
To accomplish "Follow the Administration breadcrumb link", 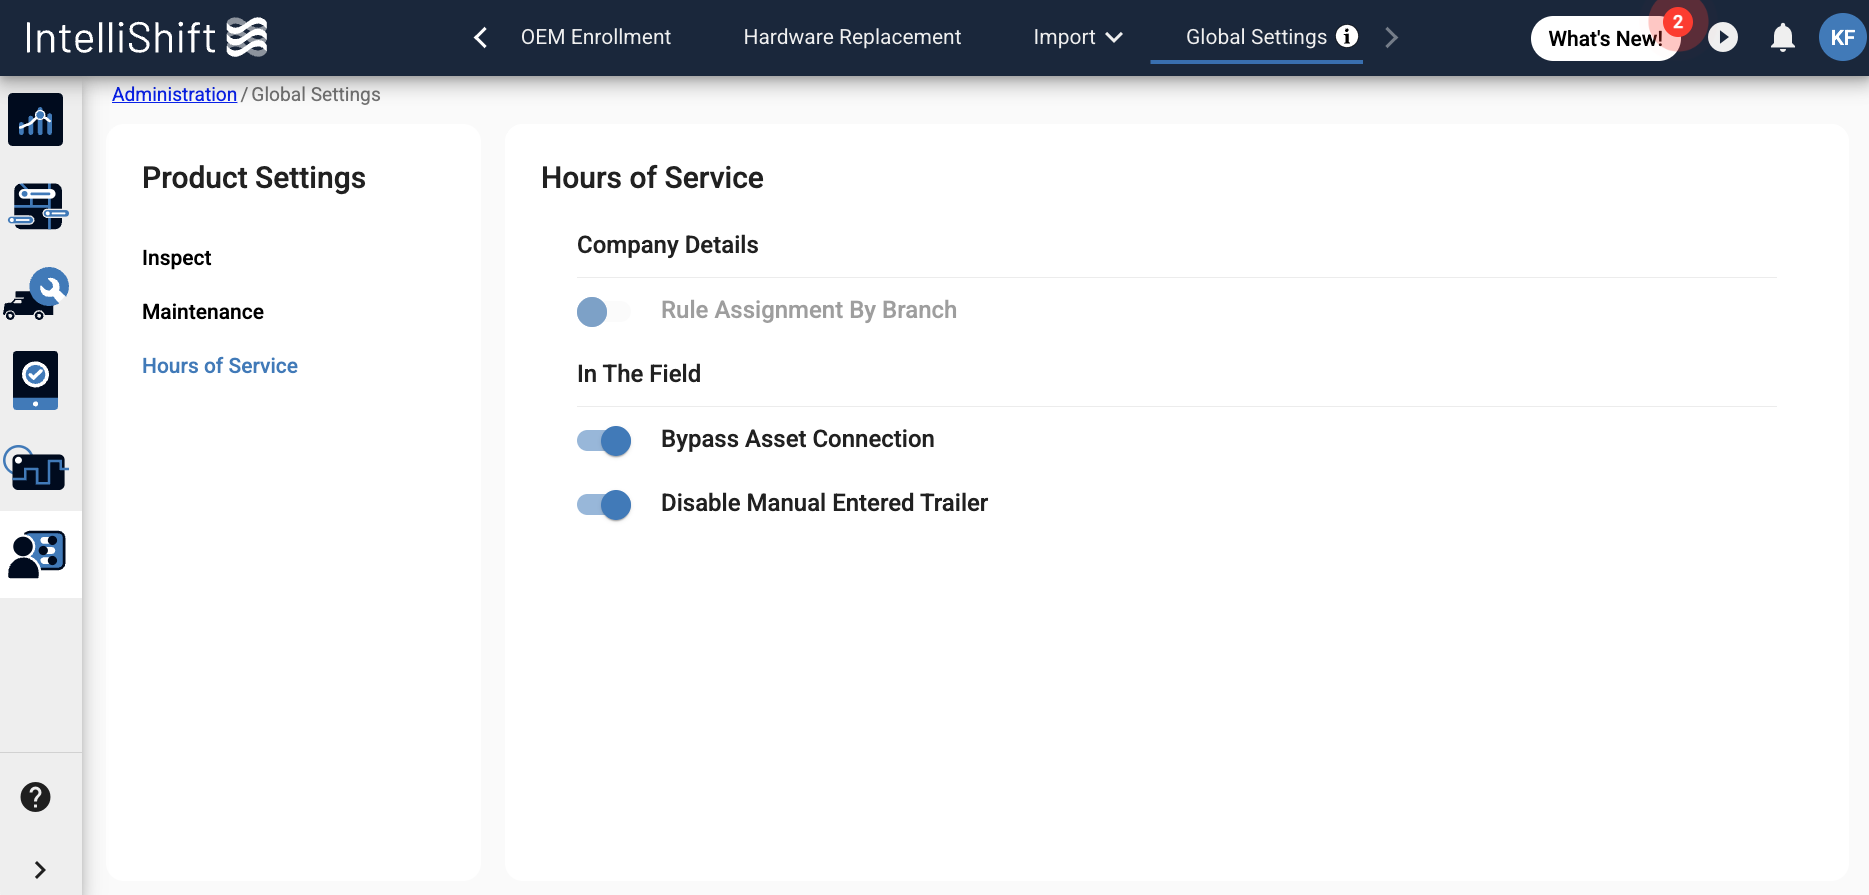I will 174,94.
